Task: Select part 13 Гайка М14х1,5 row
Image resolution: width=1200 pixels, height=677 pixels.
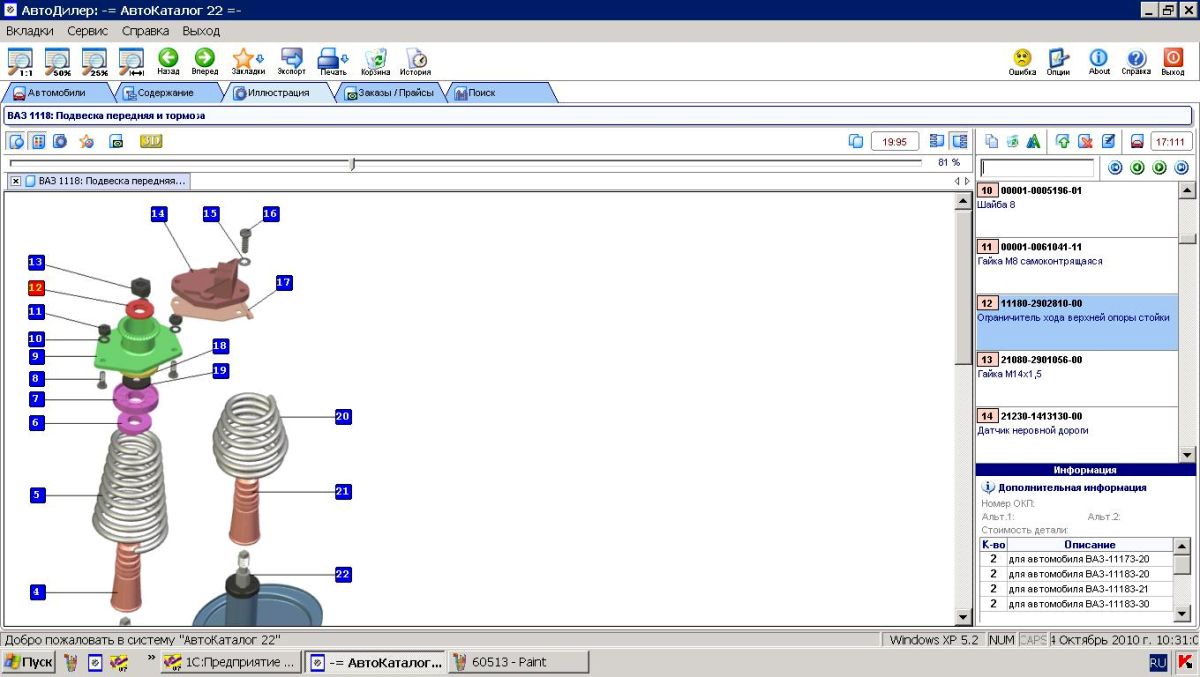Action: tap(1076, 378)
